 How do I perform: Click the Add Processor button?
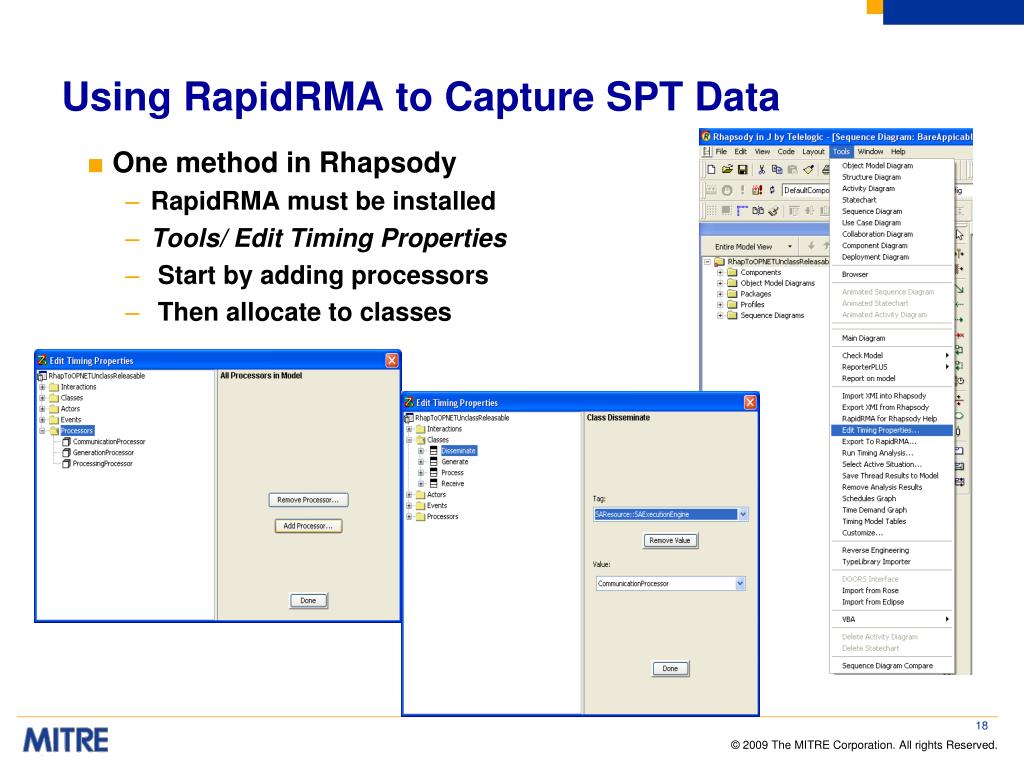(308, 526)
